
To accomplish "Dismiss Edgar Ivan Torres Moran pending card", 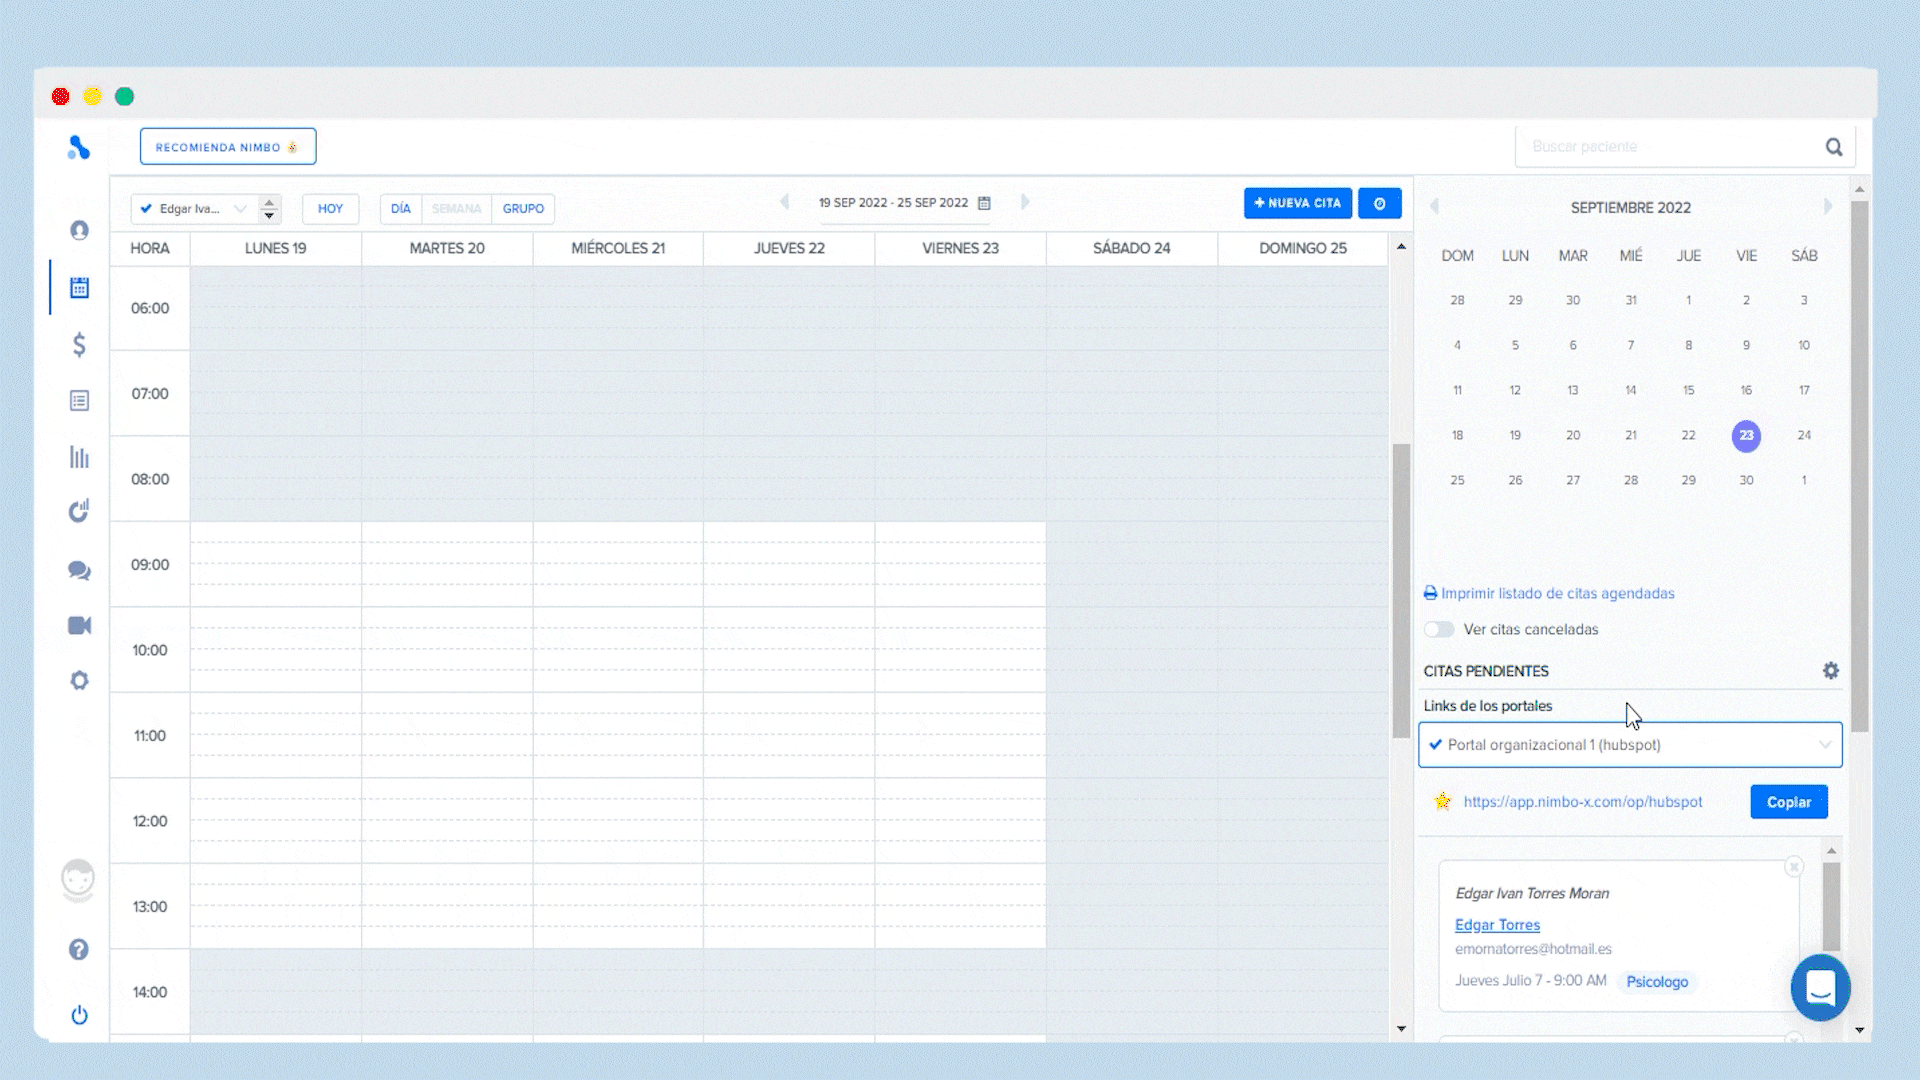I will point(1794,867).
